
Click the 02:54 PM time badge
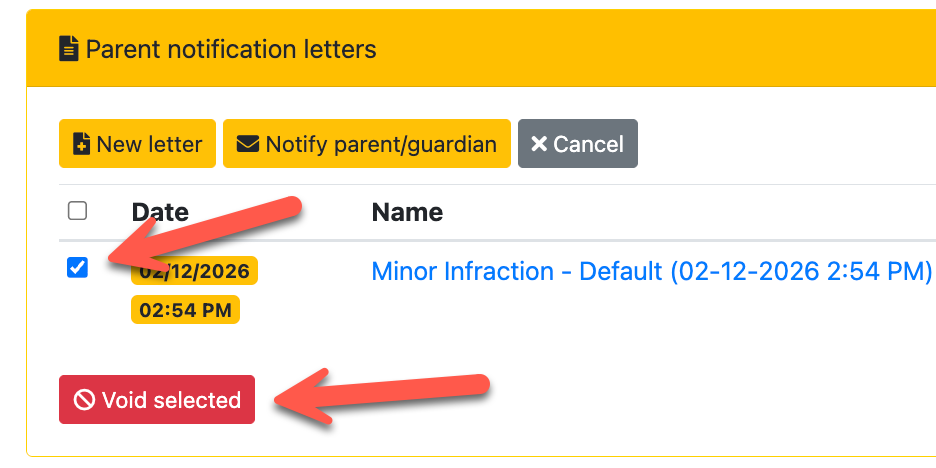click(x=185, y=310)
